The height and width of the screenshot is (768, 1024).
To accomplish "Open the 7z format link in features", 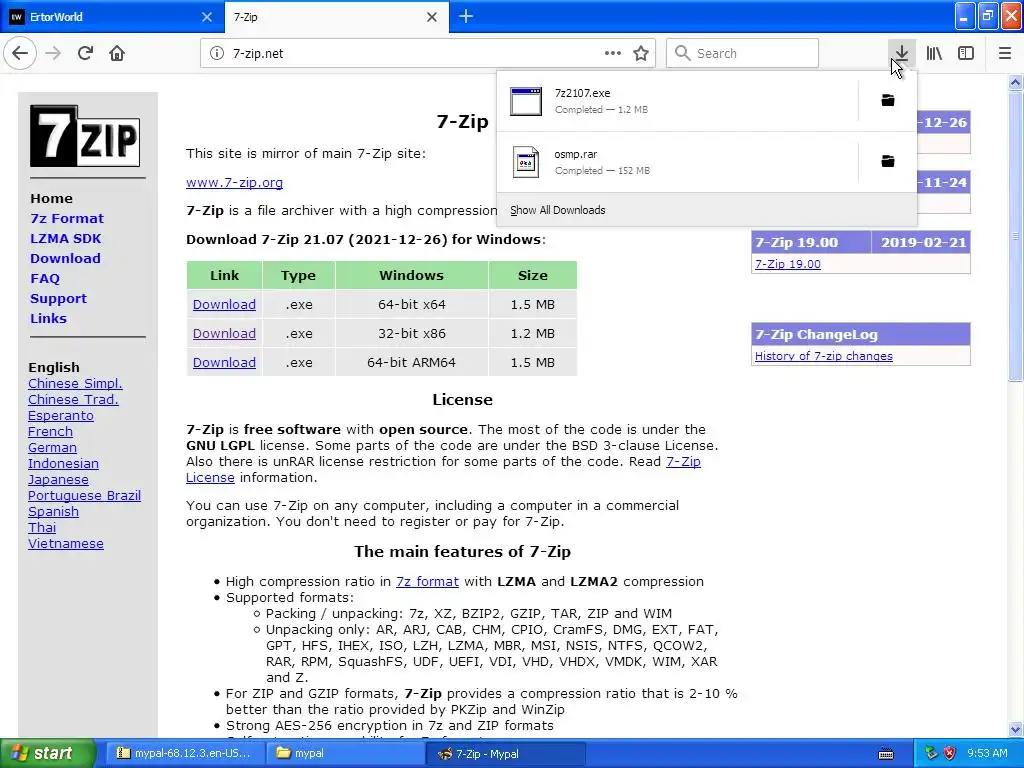I will [x=427, y=581].
